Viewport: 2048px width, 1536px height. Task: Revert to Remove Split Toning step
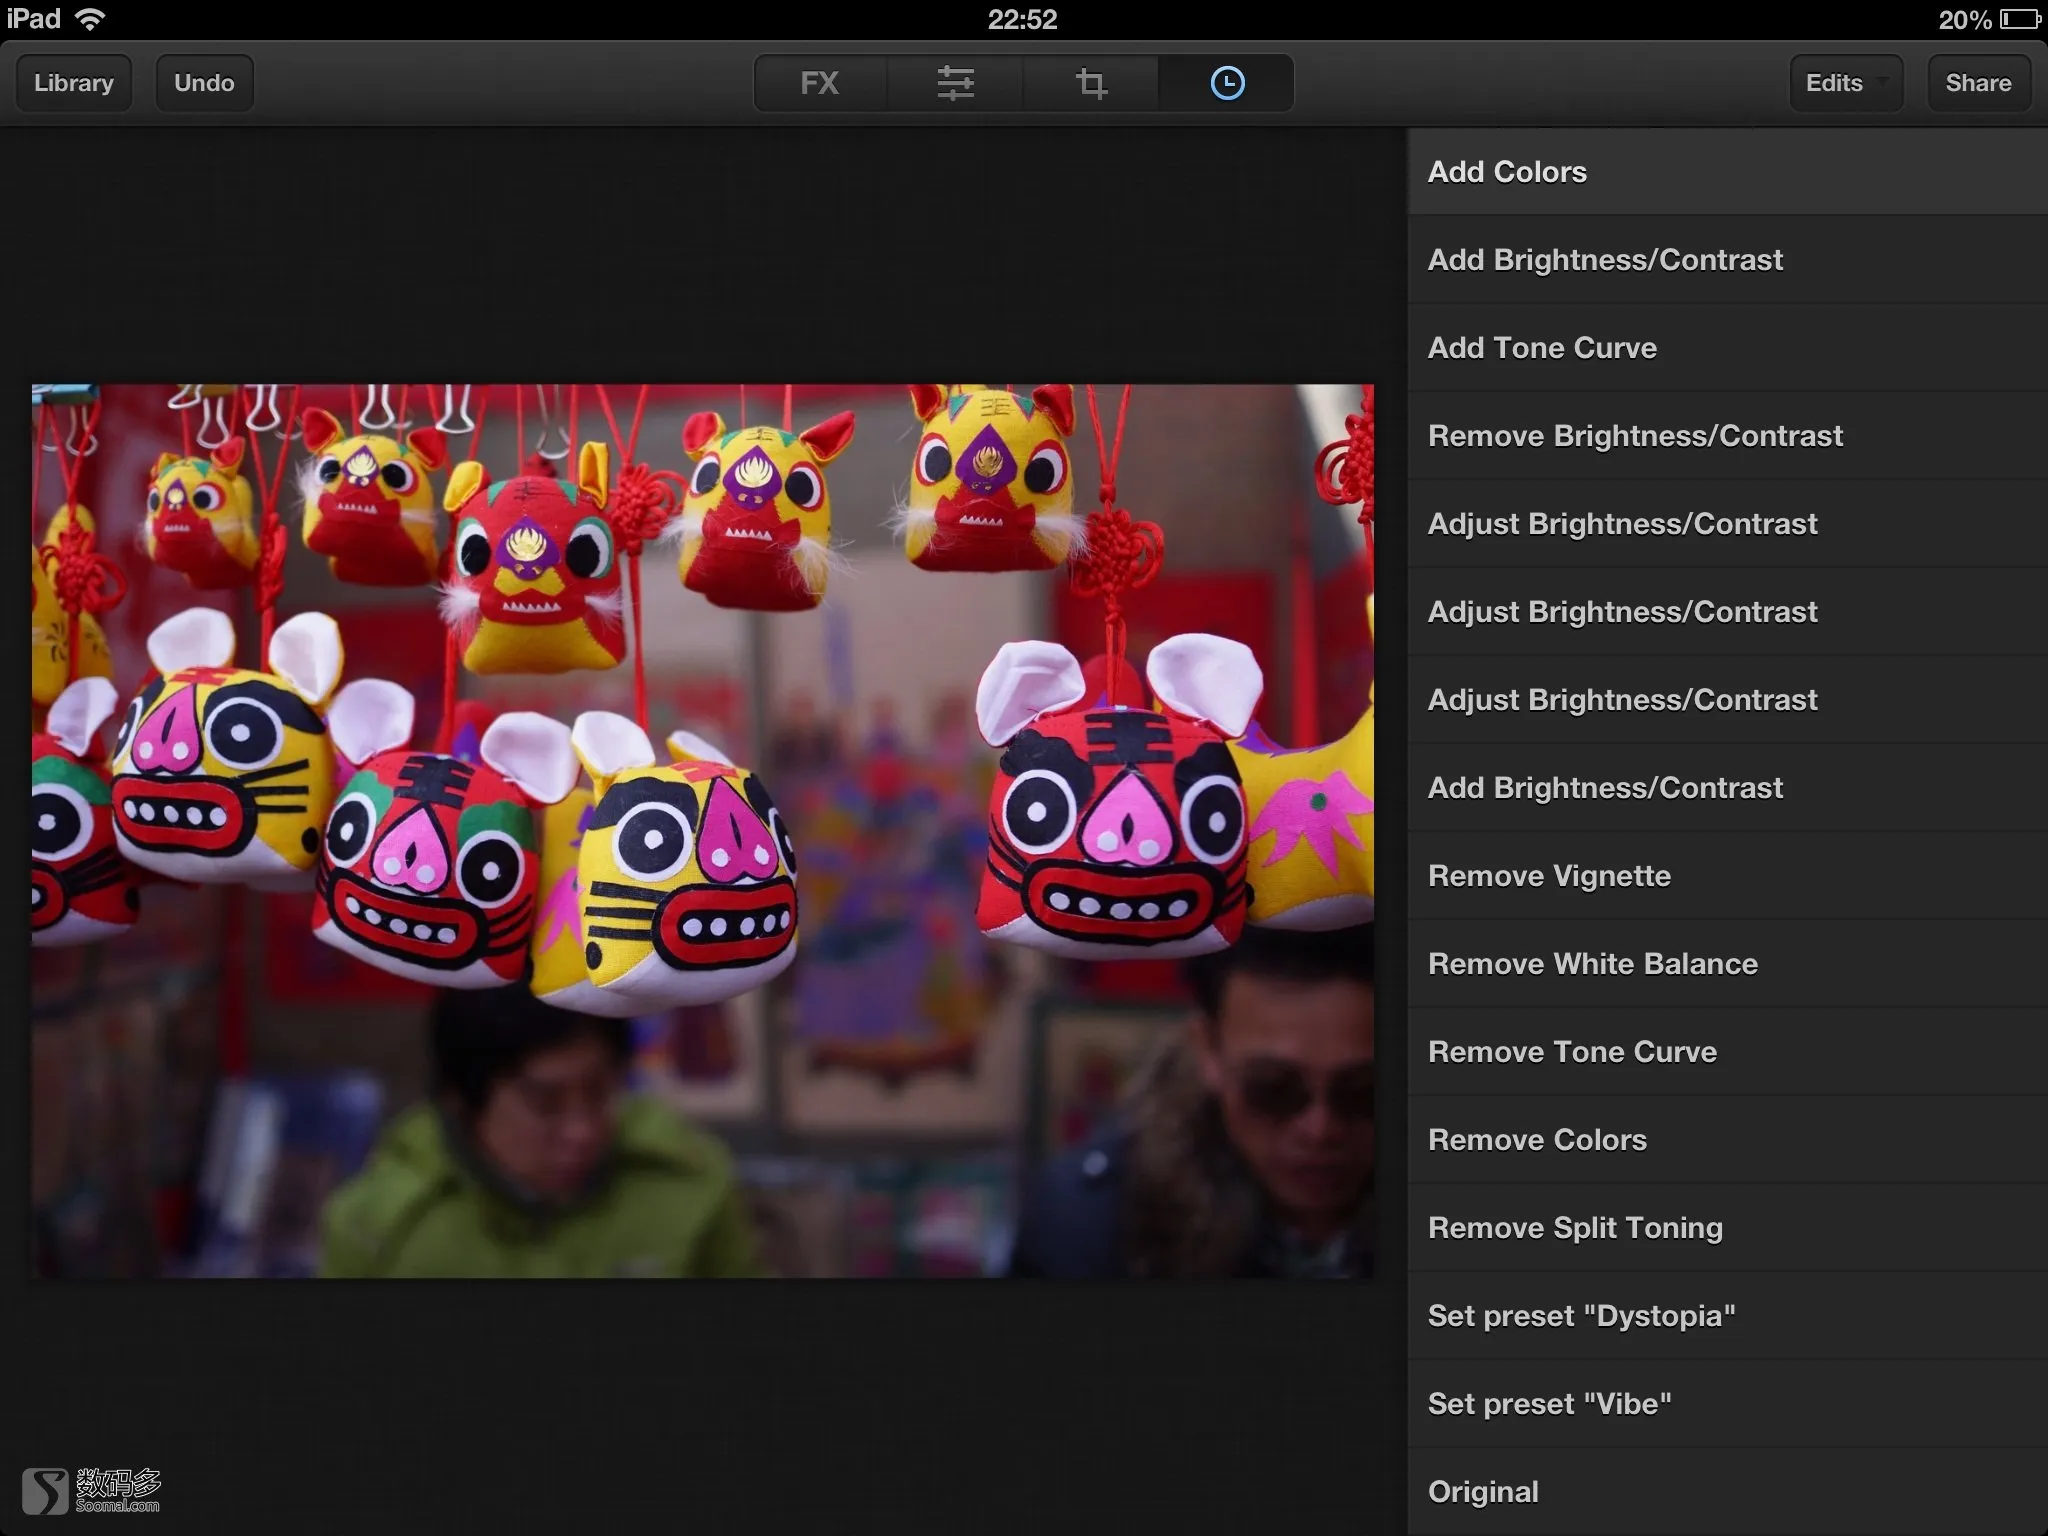(x=1728, y=1228)
